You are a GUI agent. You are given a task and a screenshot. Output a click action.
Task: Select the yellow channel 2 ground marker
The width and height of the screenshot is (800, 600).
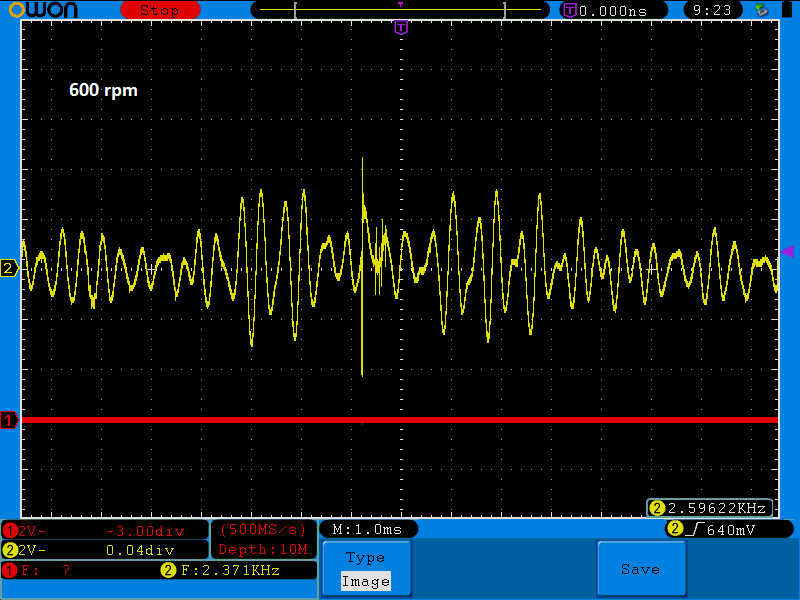9,268
